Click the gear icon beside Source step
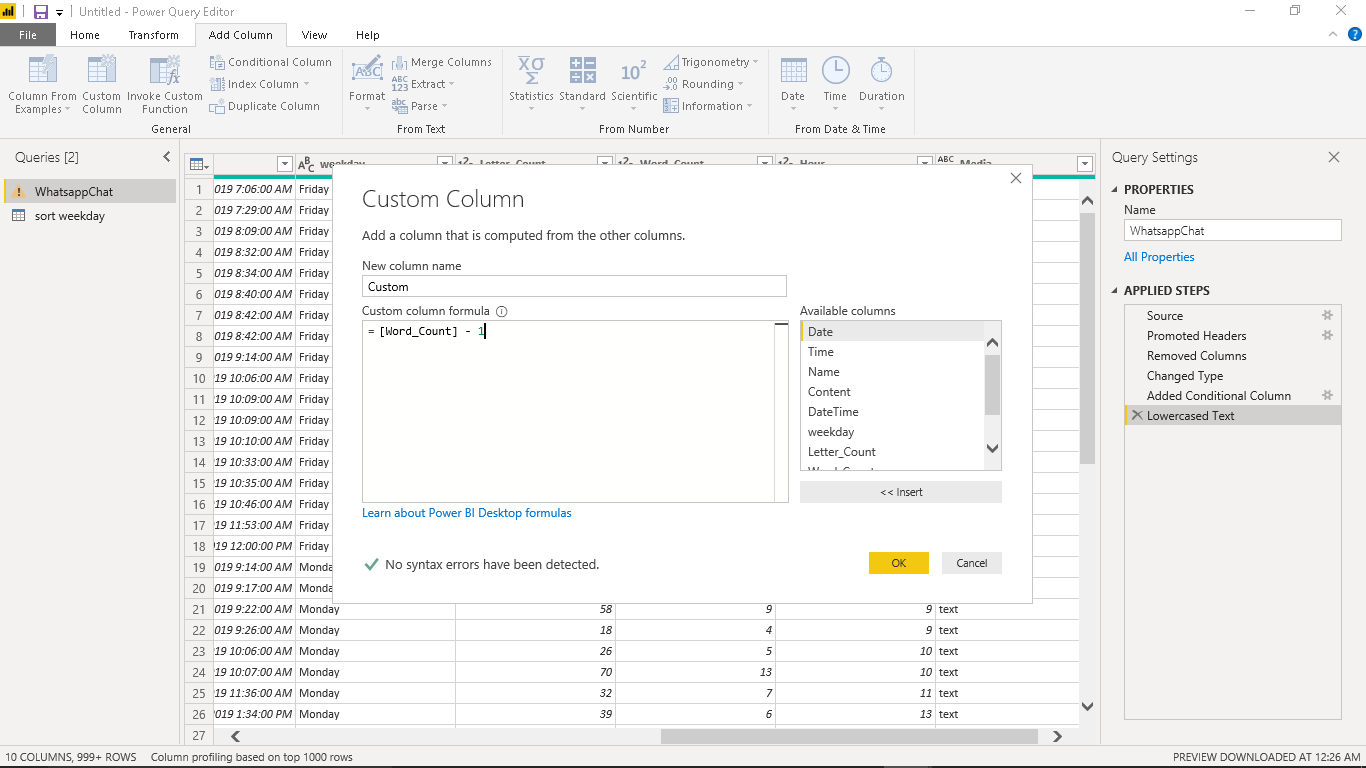Viewport: 1366px width, 768px height. (1327, 315)
